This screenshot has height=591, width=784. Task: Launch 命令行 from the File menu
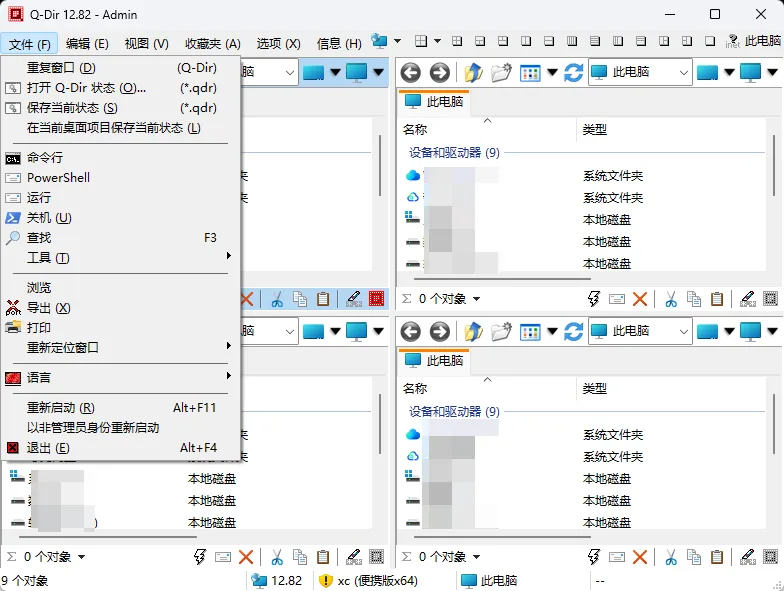pos(122,158)
